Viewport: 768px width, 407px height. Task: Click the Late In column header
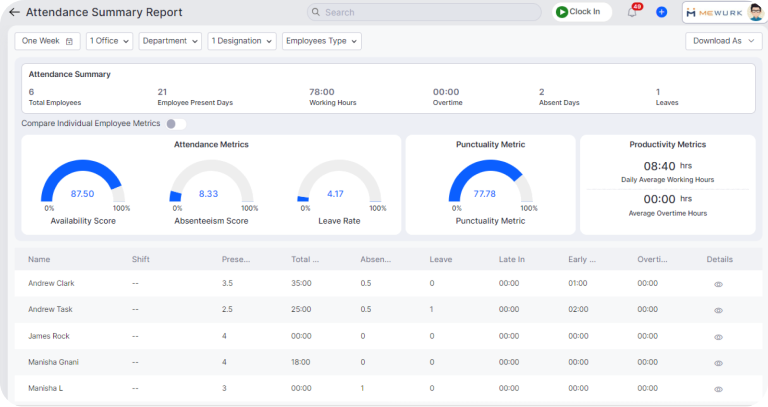[x=512, y=259]
